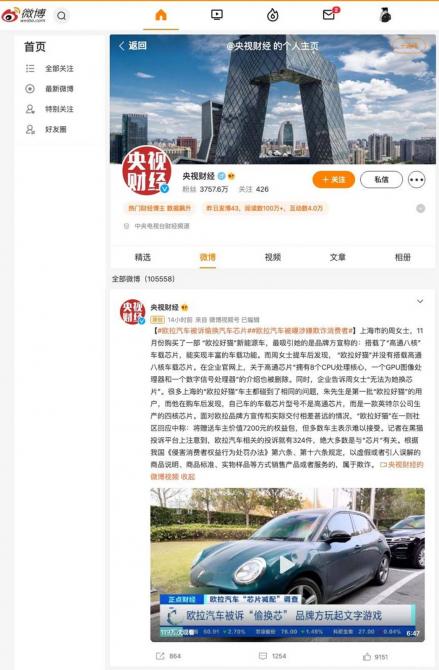Click the comment icon showing 1254
Screen dimensions: 439x670
263,656
